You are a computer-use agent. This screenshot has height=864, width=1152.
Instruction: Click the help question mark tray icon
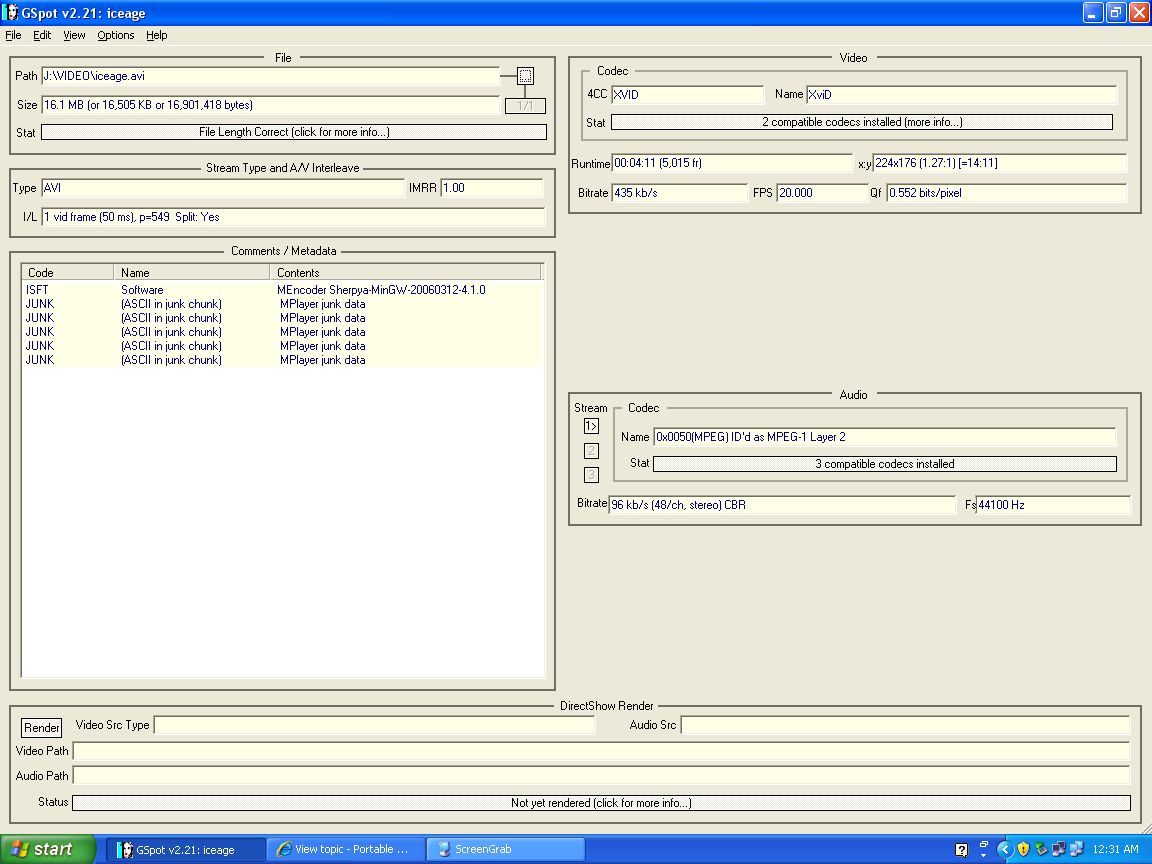tap(961, 850)
